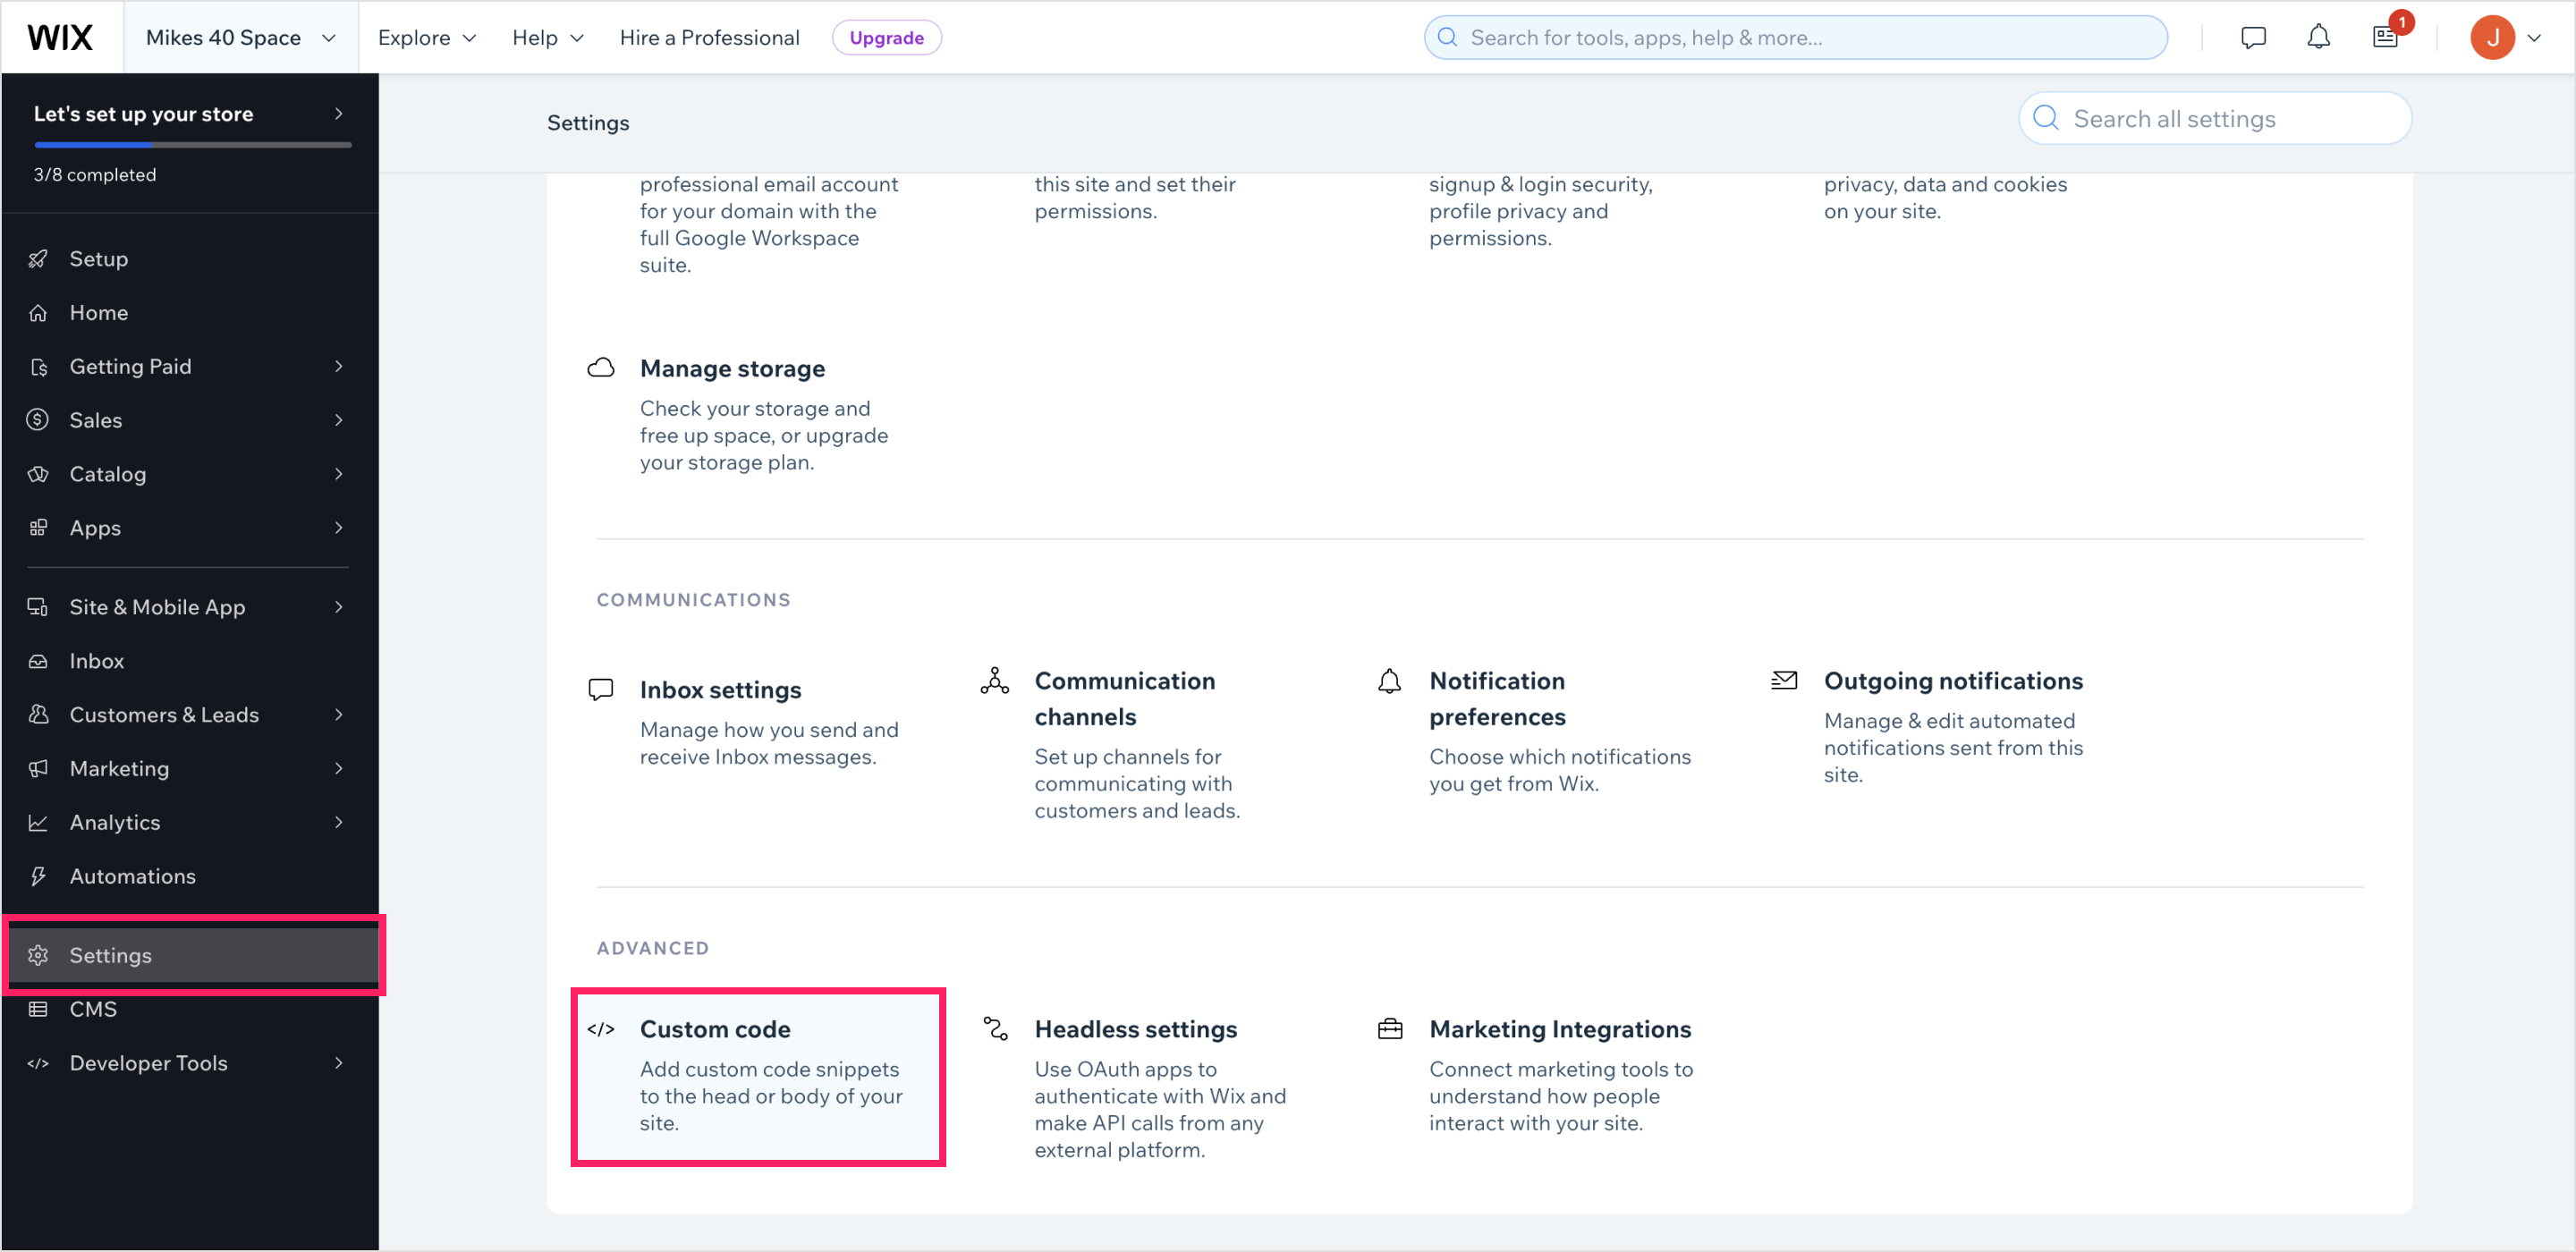Click the Automations lightning icon

coord(38,876)
